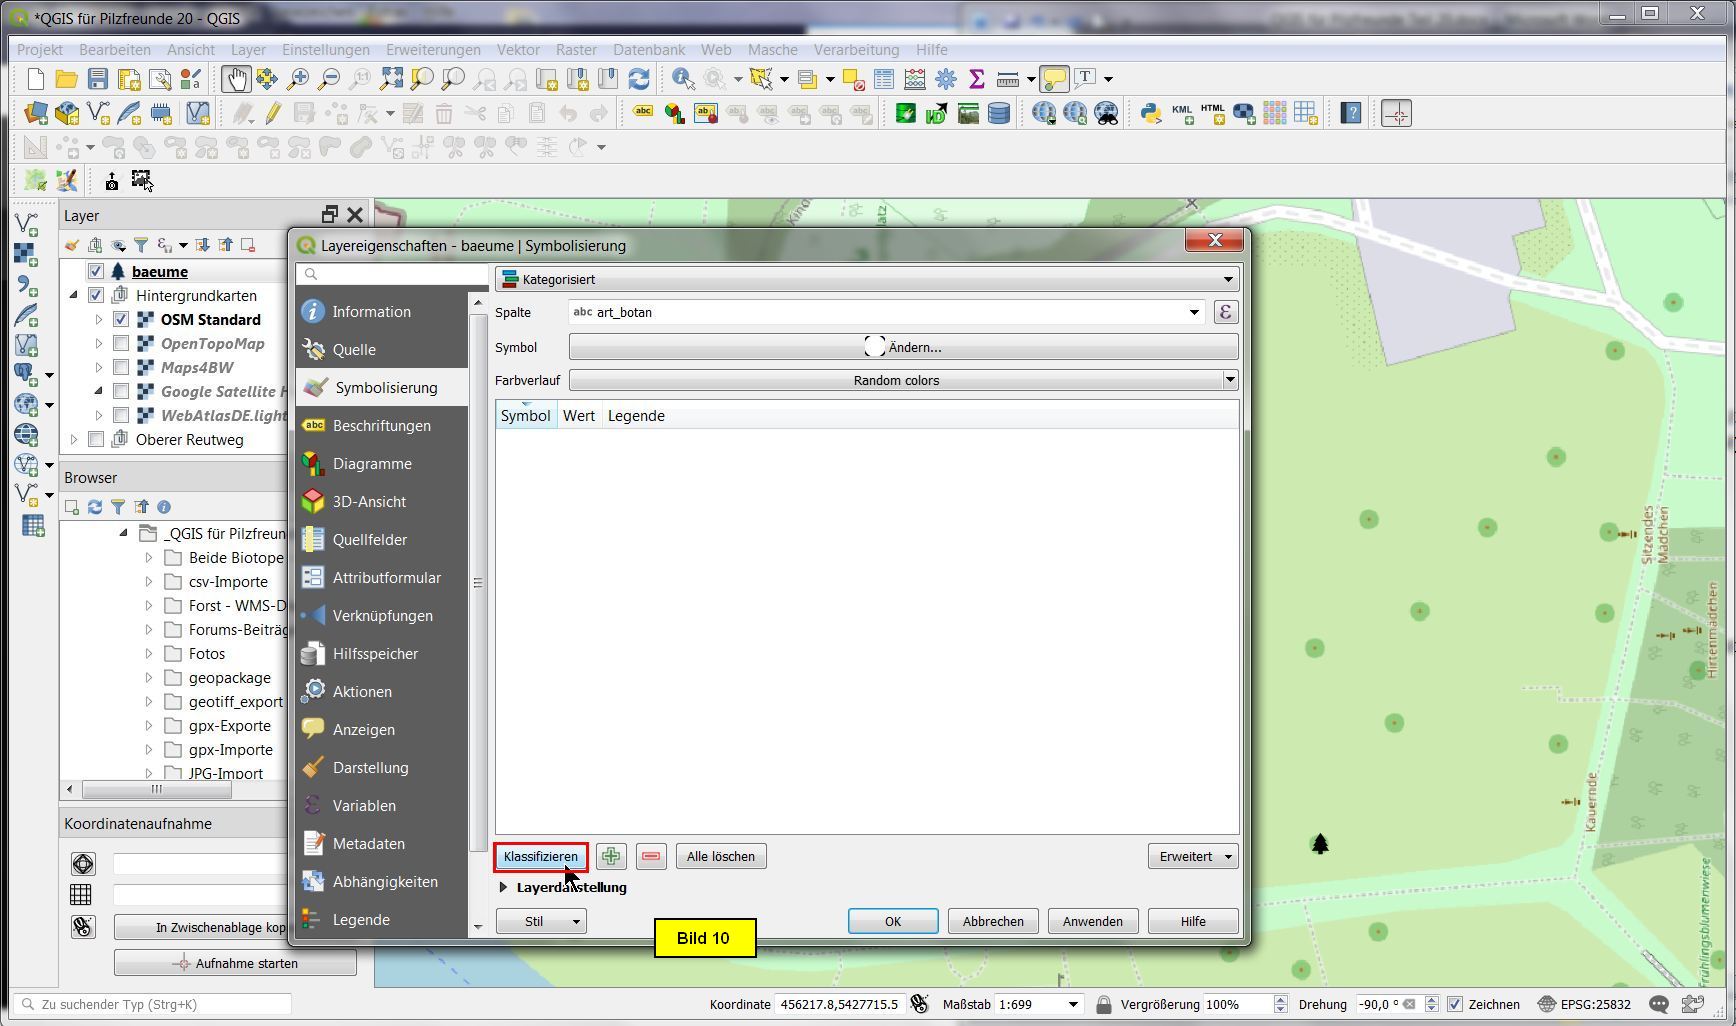Click the Identify Features tool icon

(683, 79)
